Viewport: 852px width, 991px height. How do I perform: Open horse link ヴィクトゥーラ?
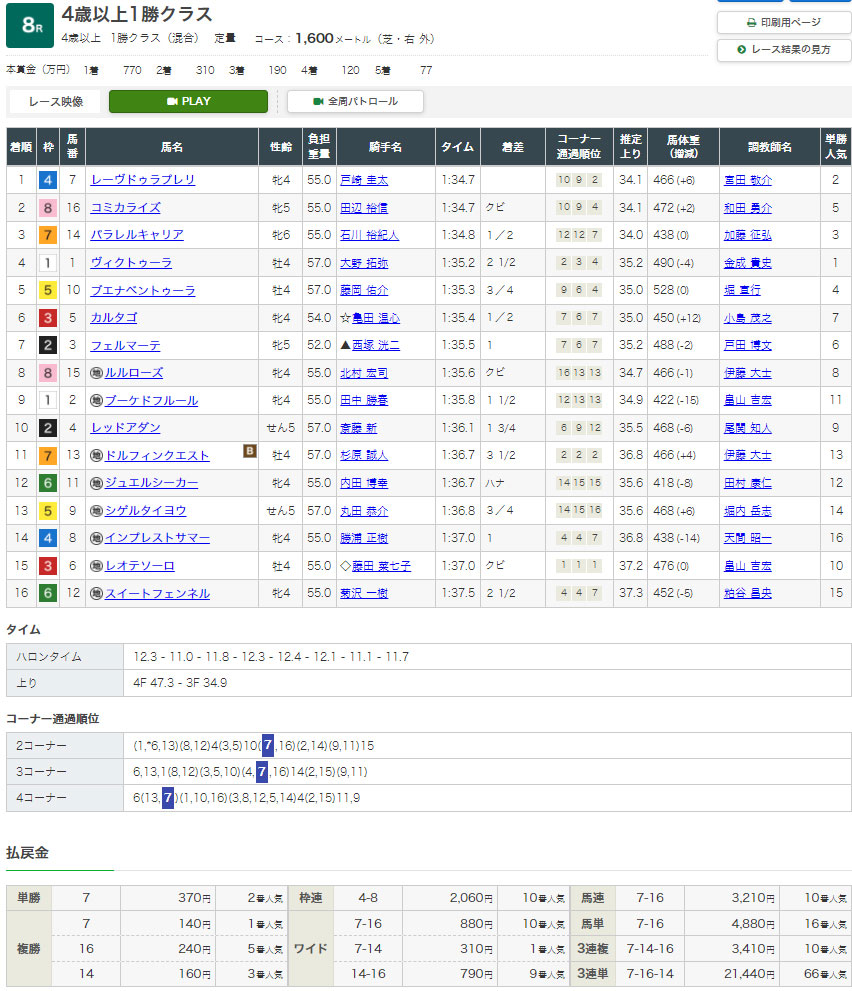tap(131, 263)
